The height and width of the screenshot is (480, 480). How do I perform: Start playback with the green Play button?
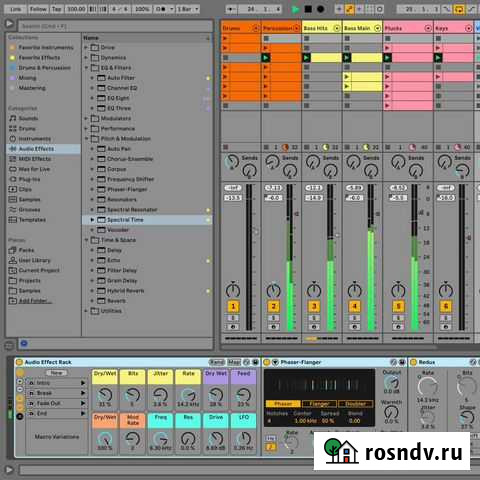click(x=295, y=9)
